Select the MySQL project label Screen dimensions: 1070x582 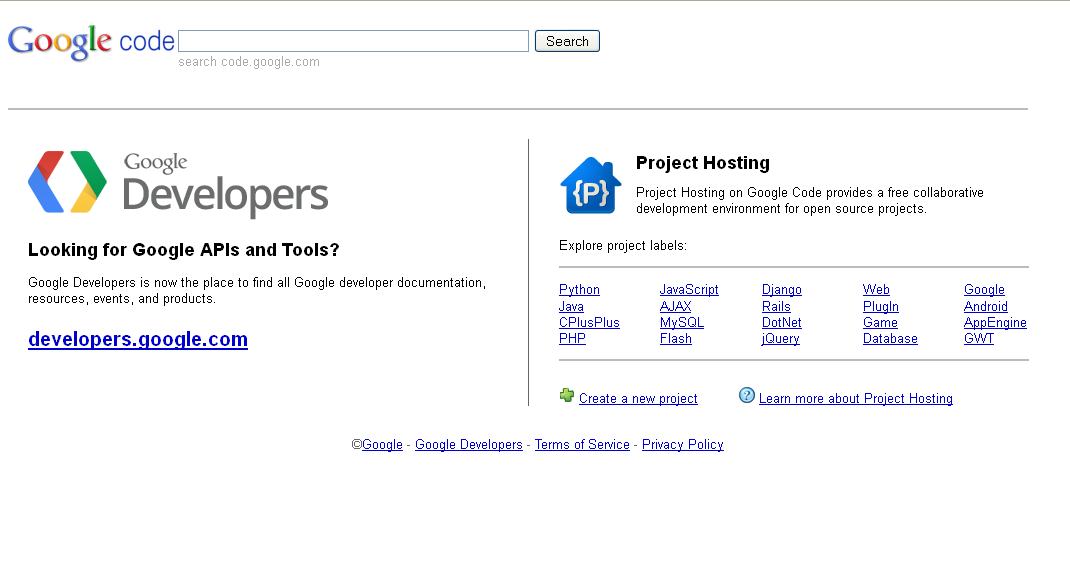tap(682, 322)
